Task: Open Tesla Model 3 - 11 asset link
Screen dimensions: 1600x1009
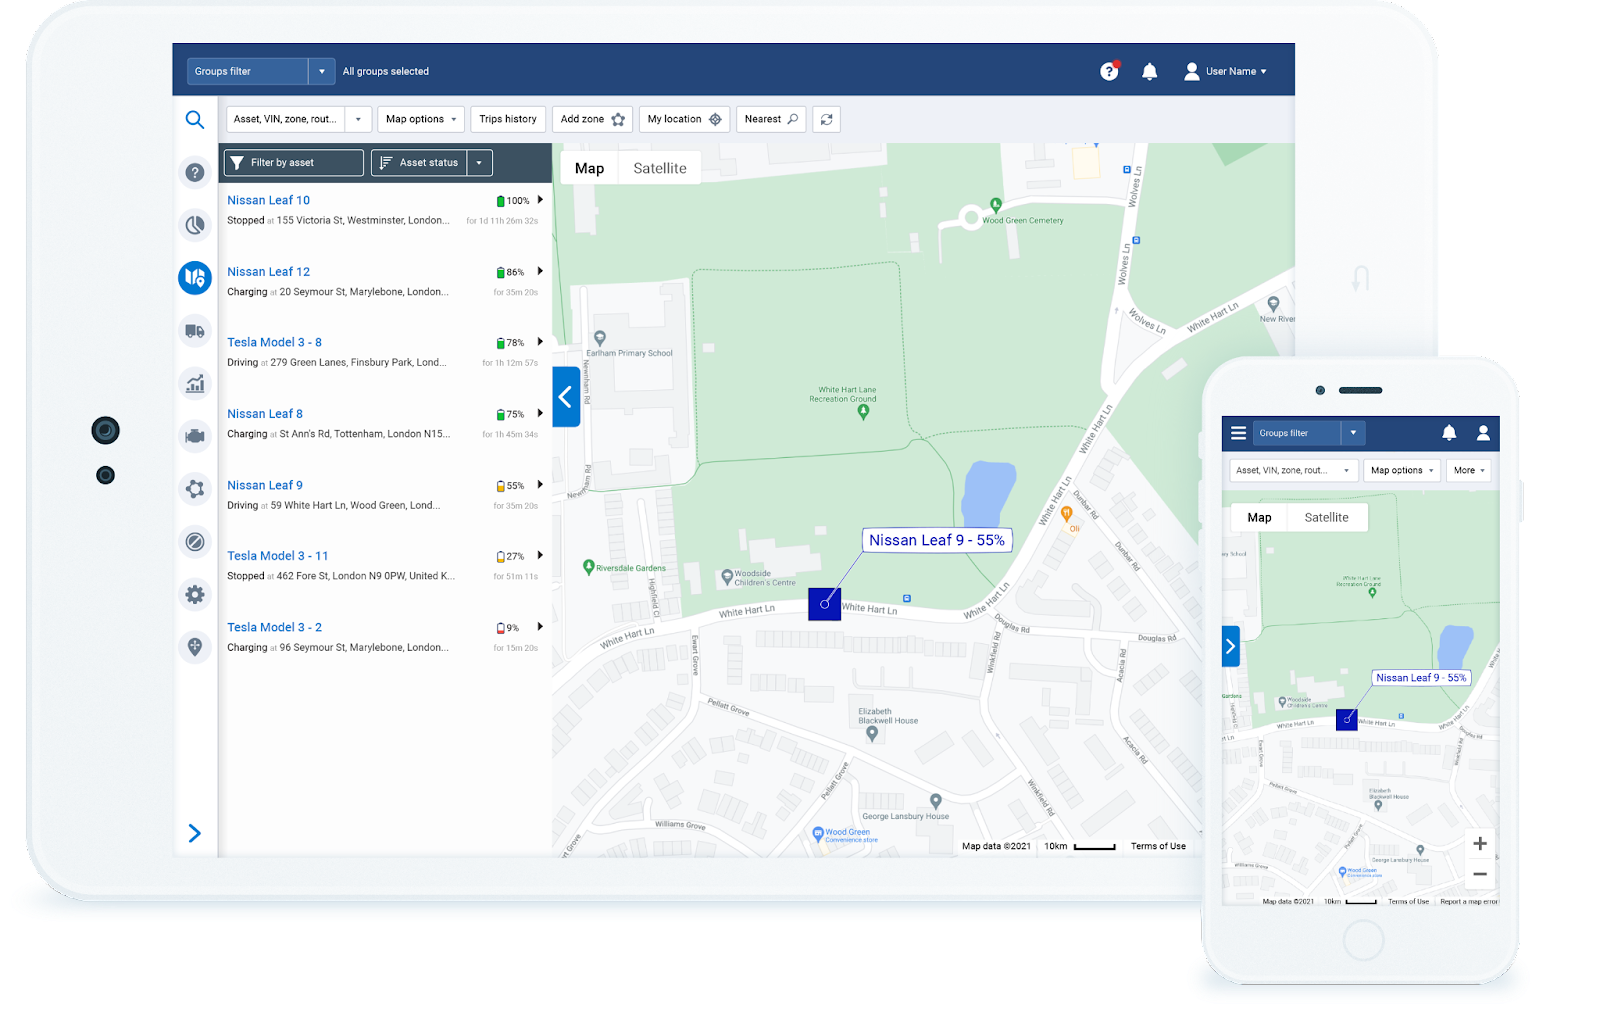Action: tap(277, 556)
